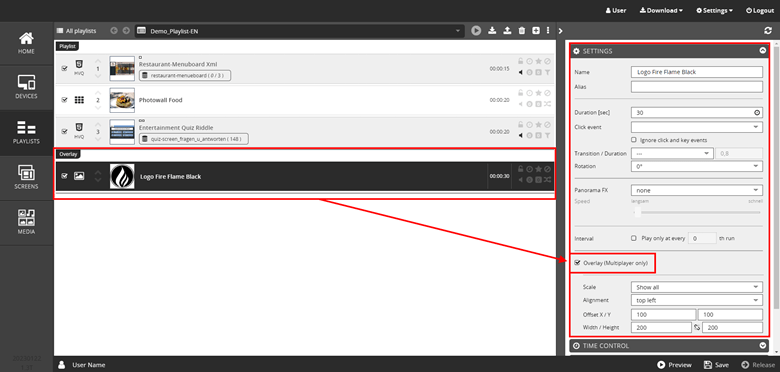Uncheck the Overlay (Multiplayer only) checkbox

(577, 263)
